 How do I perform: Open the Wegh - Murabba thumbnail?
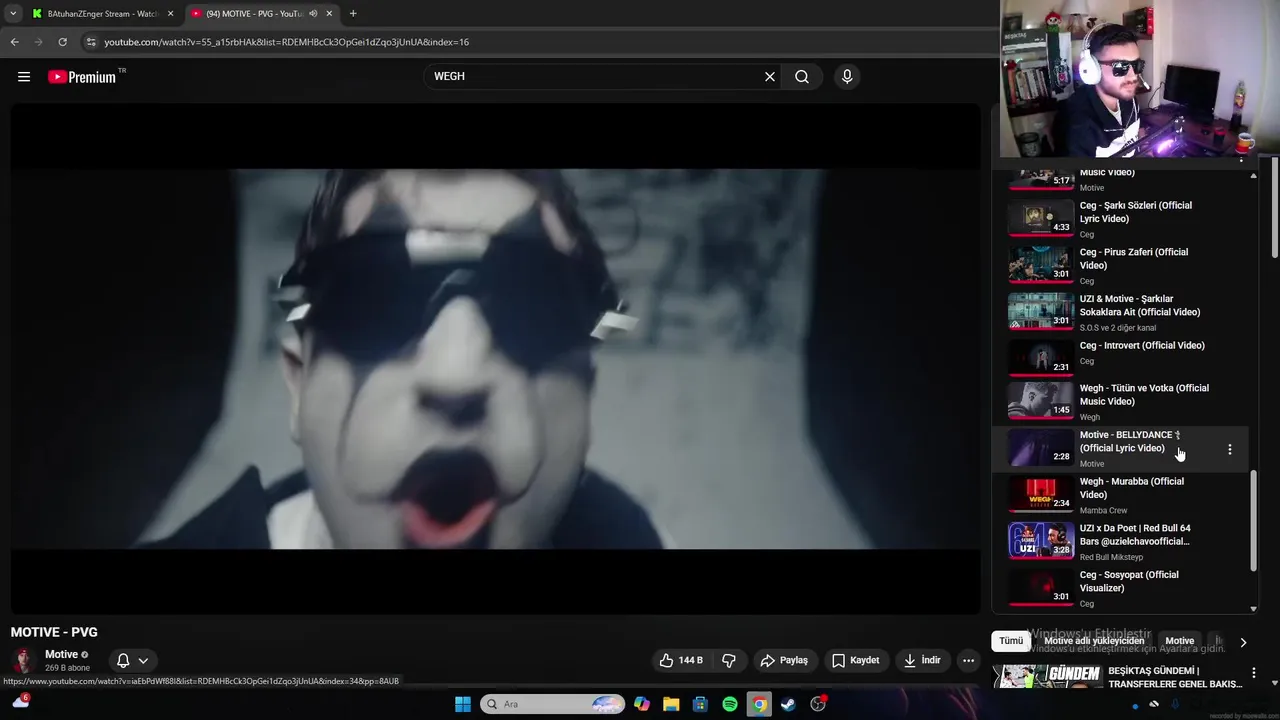[x=1040, y=495]
